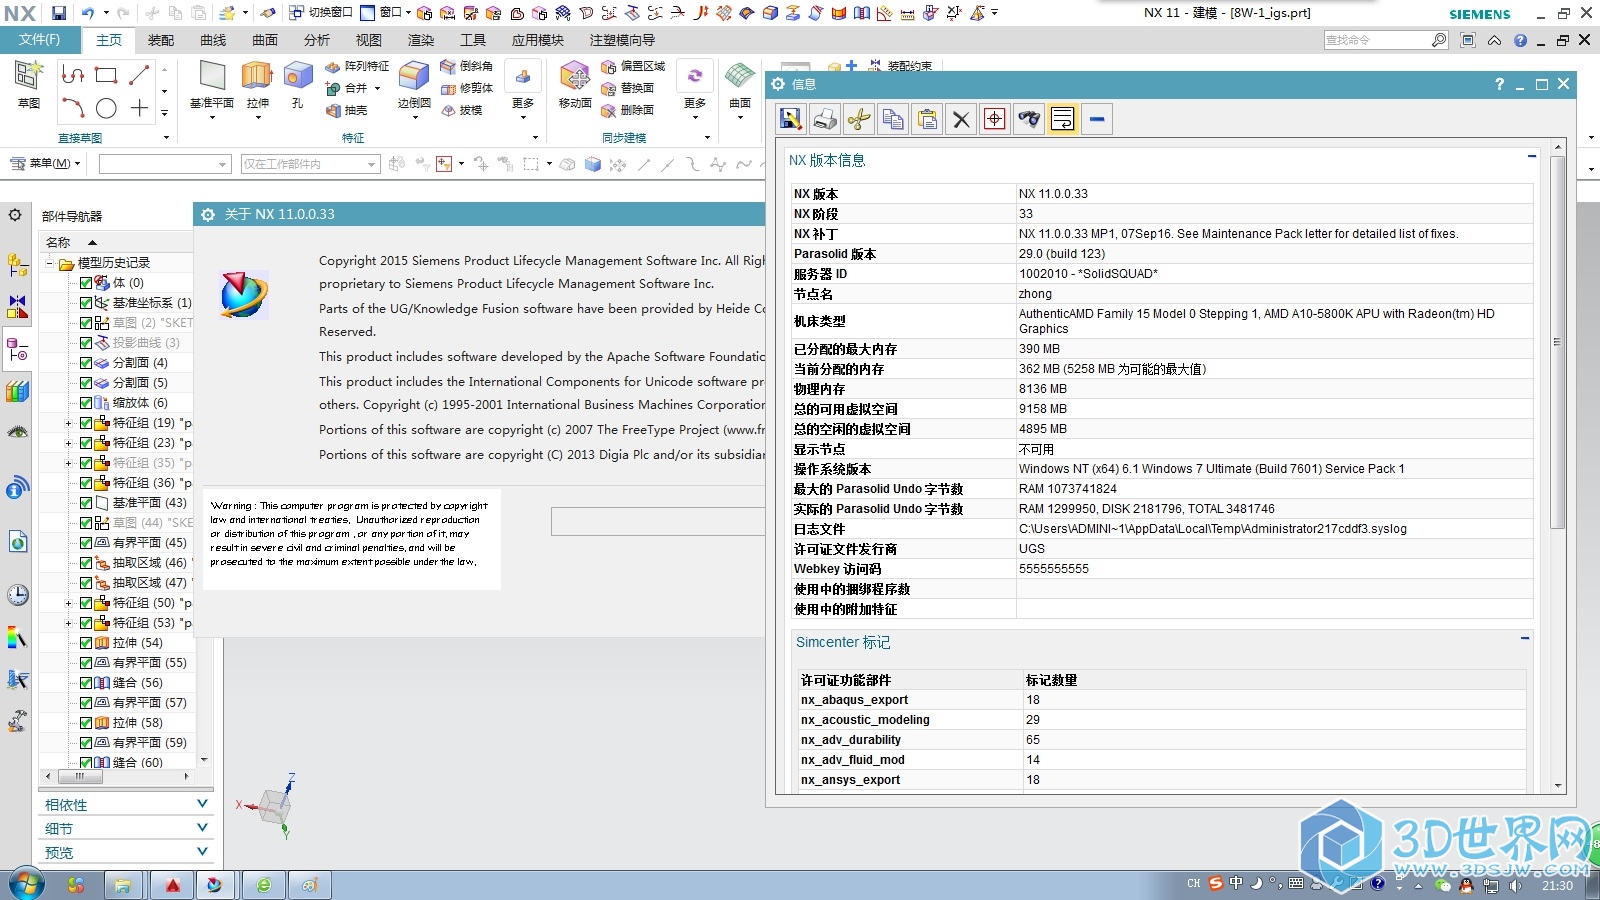This screenshot has height=900, width=1600.
Task: Switch to the 曲线 ribbon tab
Action: click(213, 40)
